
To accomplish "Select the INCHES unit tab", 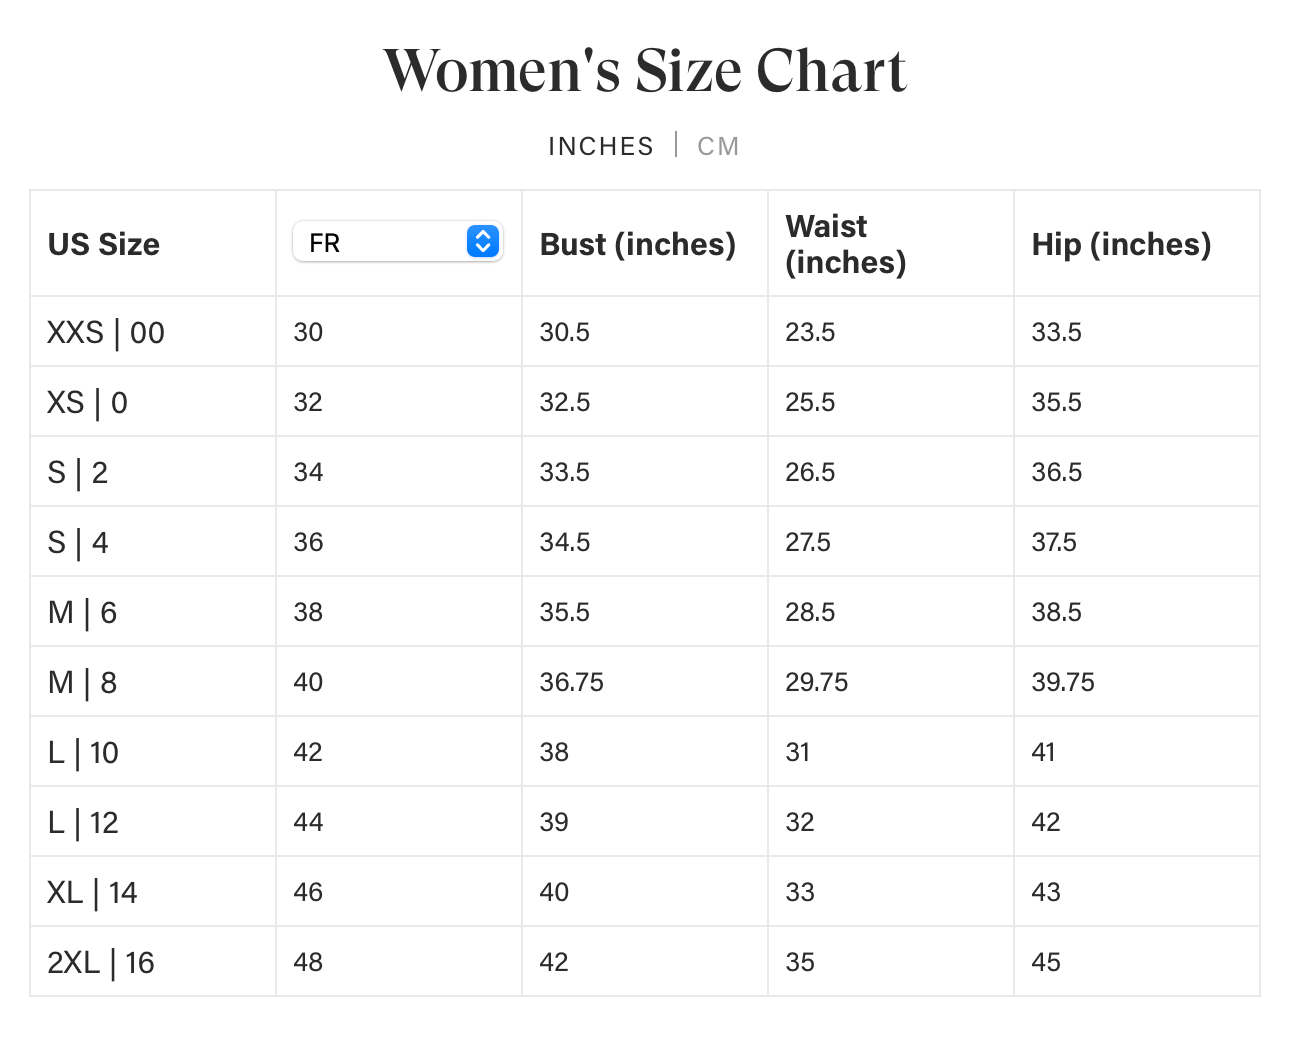I will pyautogui.click(x=600, y=146).
